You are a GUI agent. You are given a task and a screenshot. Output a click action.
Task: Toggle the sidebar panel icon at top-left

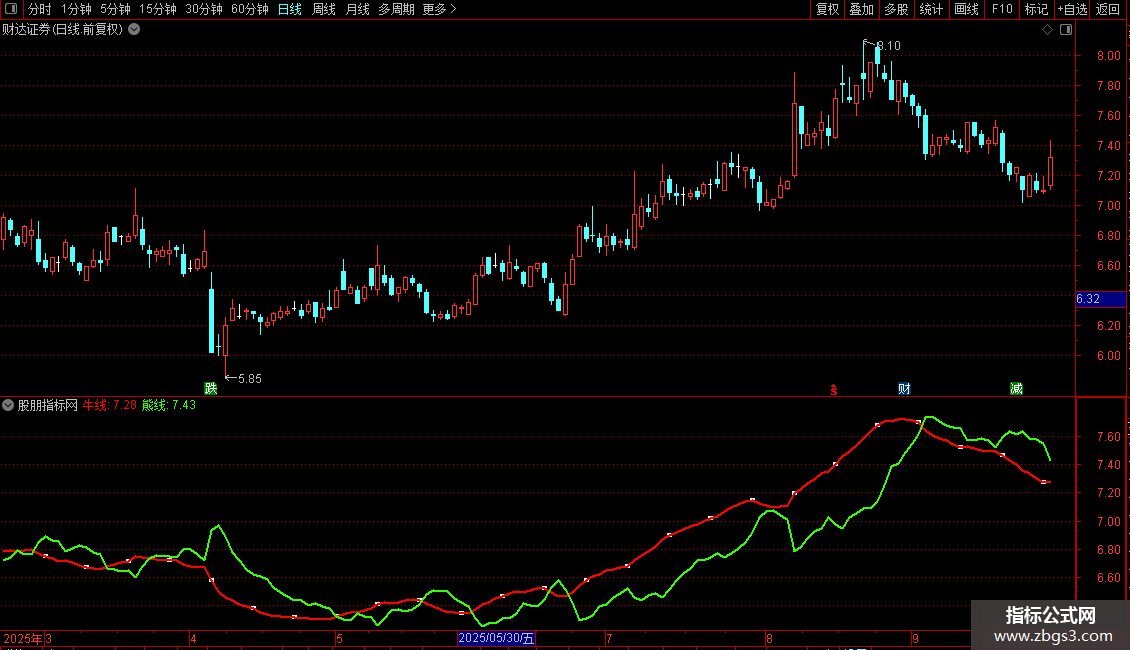pos(11,9)
